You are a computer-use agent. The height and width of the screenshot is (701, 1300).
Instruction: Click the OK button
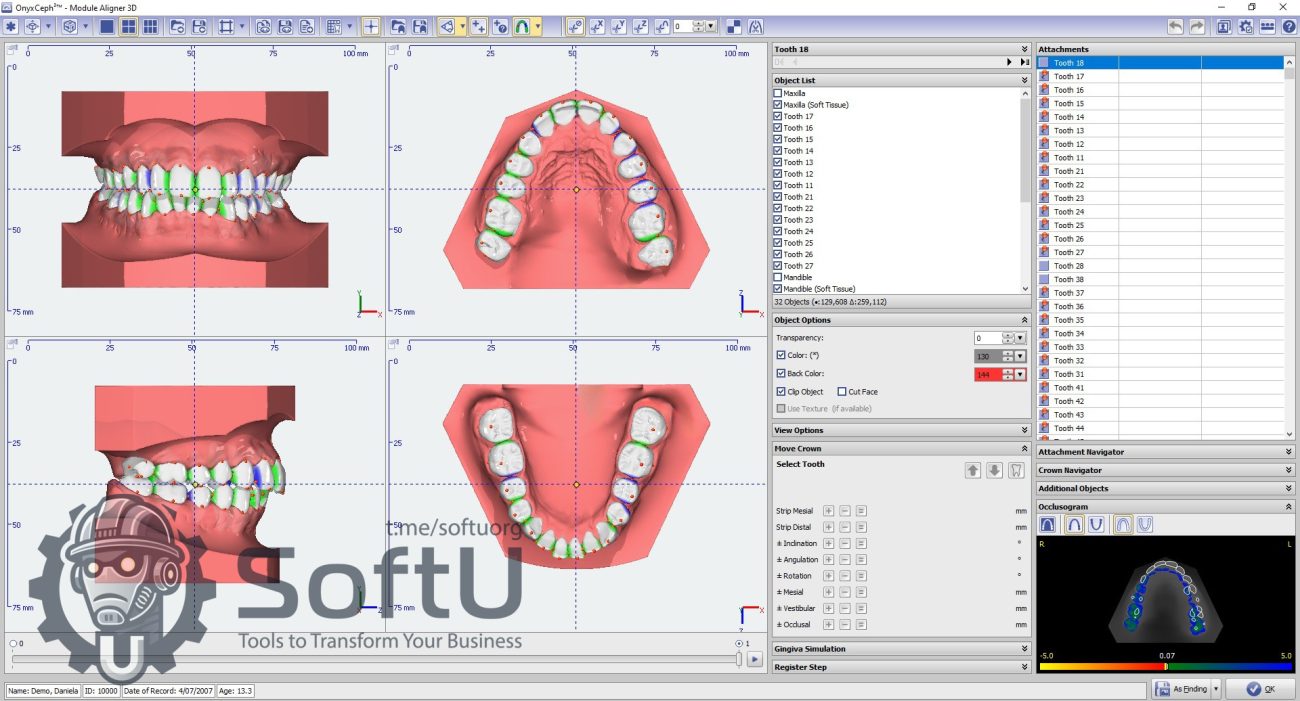pyautogui.click(x=1258, y=688)
